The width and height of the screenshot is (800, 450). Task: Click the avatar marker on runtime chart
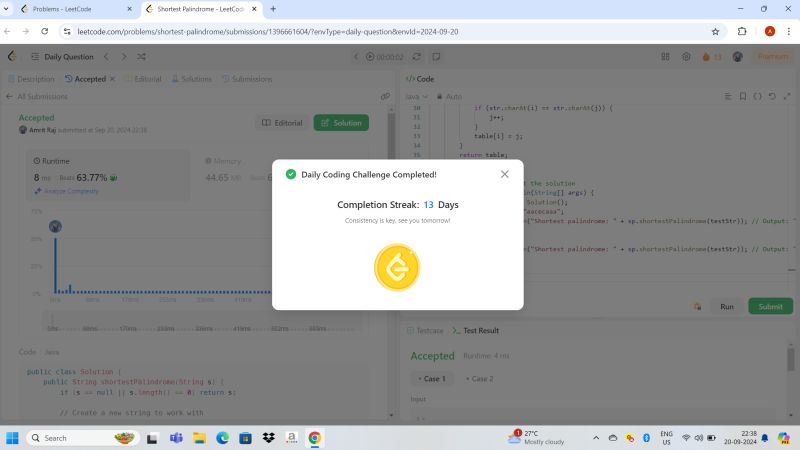click(55, 227)
